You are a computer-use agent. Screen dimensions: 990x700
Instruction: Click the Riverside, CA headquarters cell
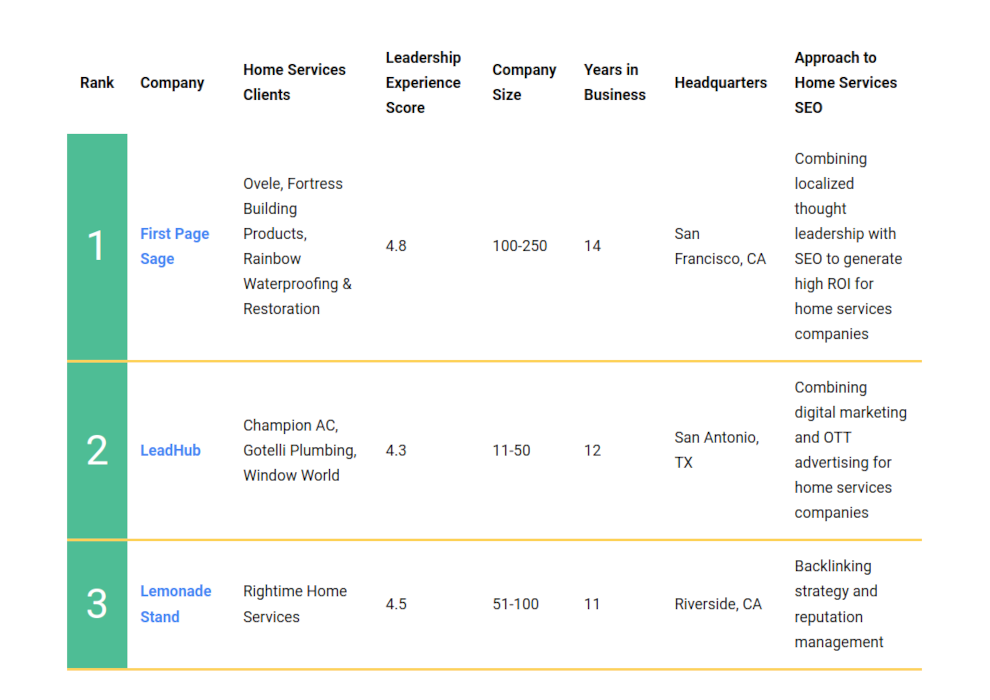coord(718,604)
